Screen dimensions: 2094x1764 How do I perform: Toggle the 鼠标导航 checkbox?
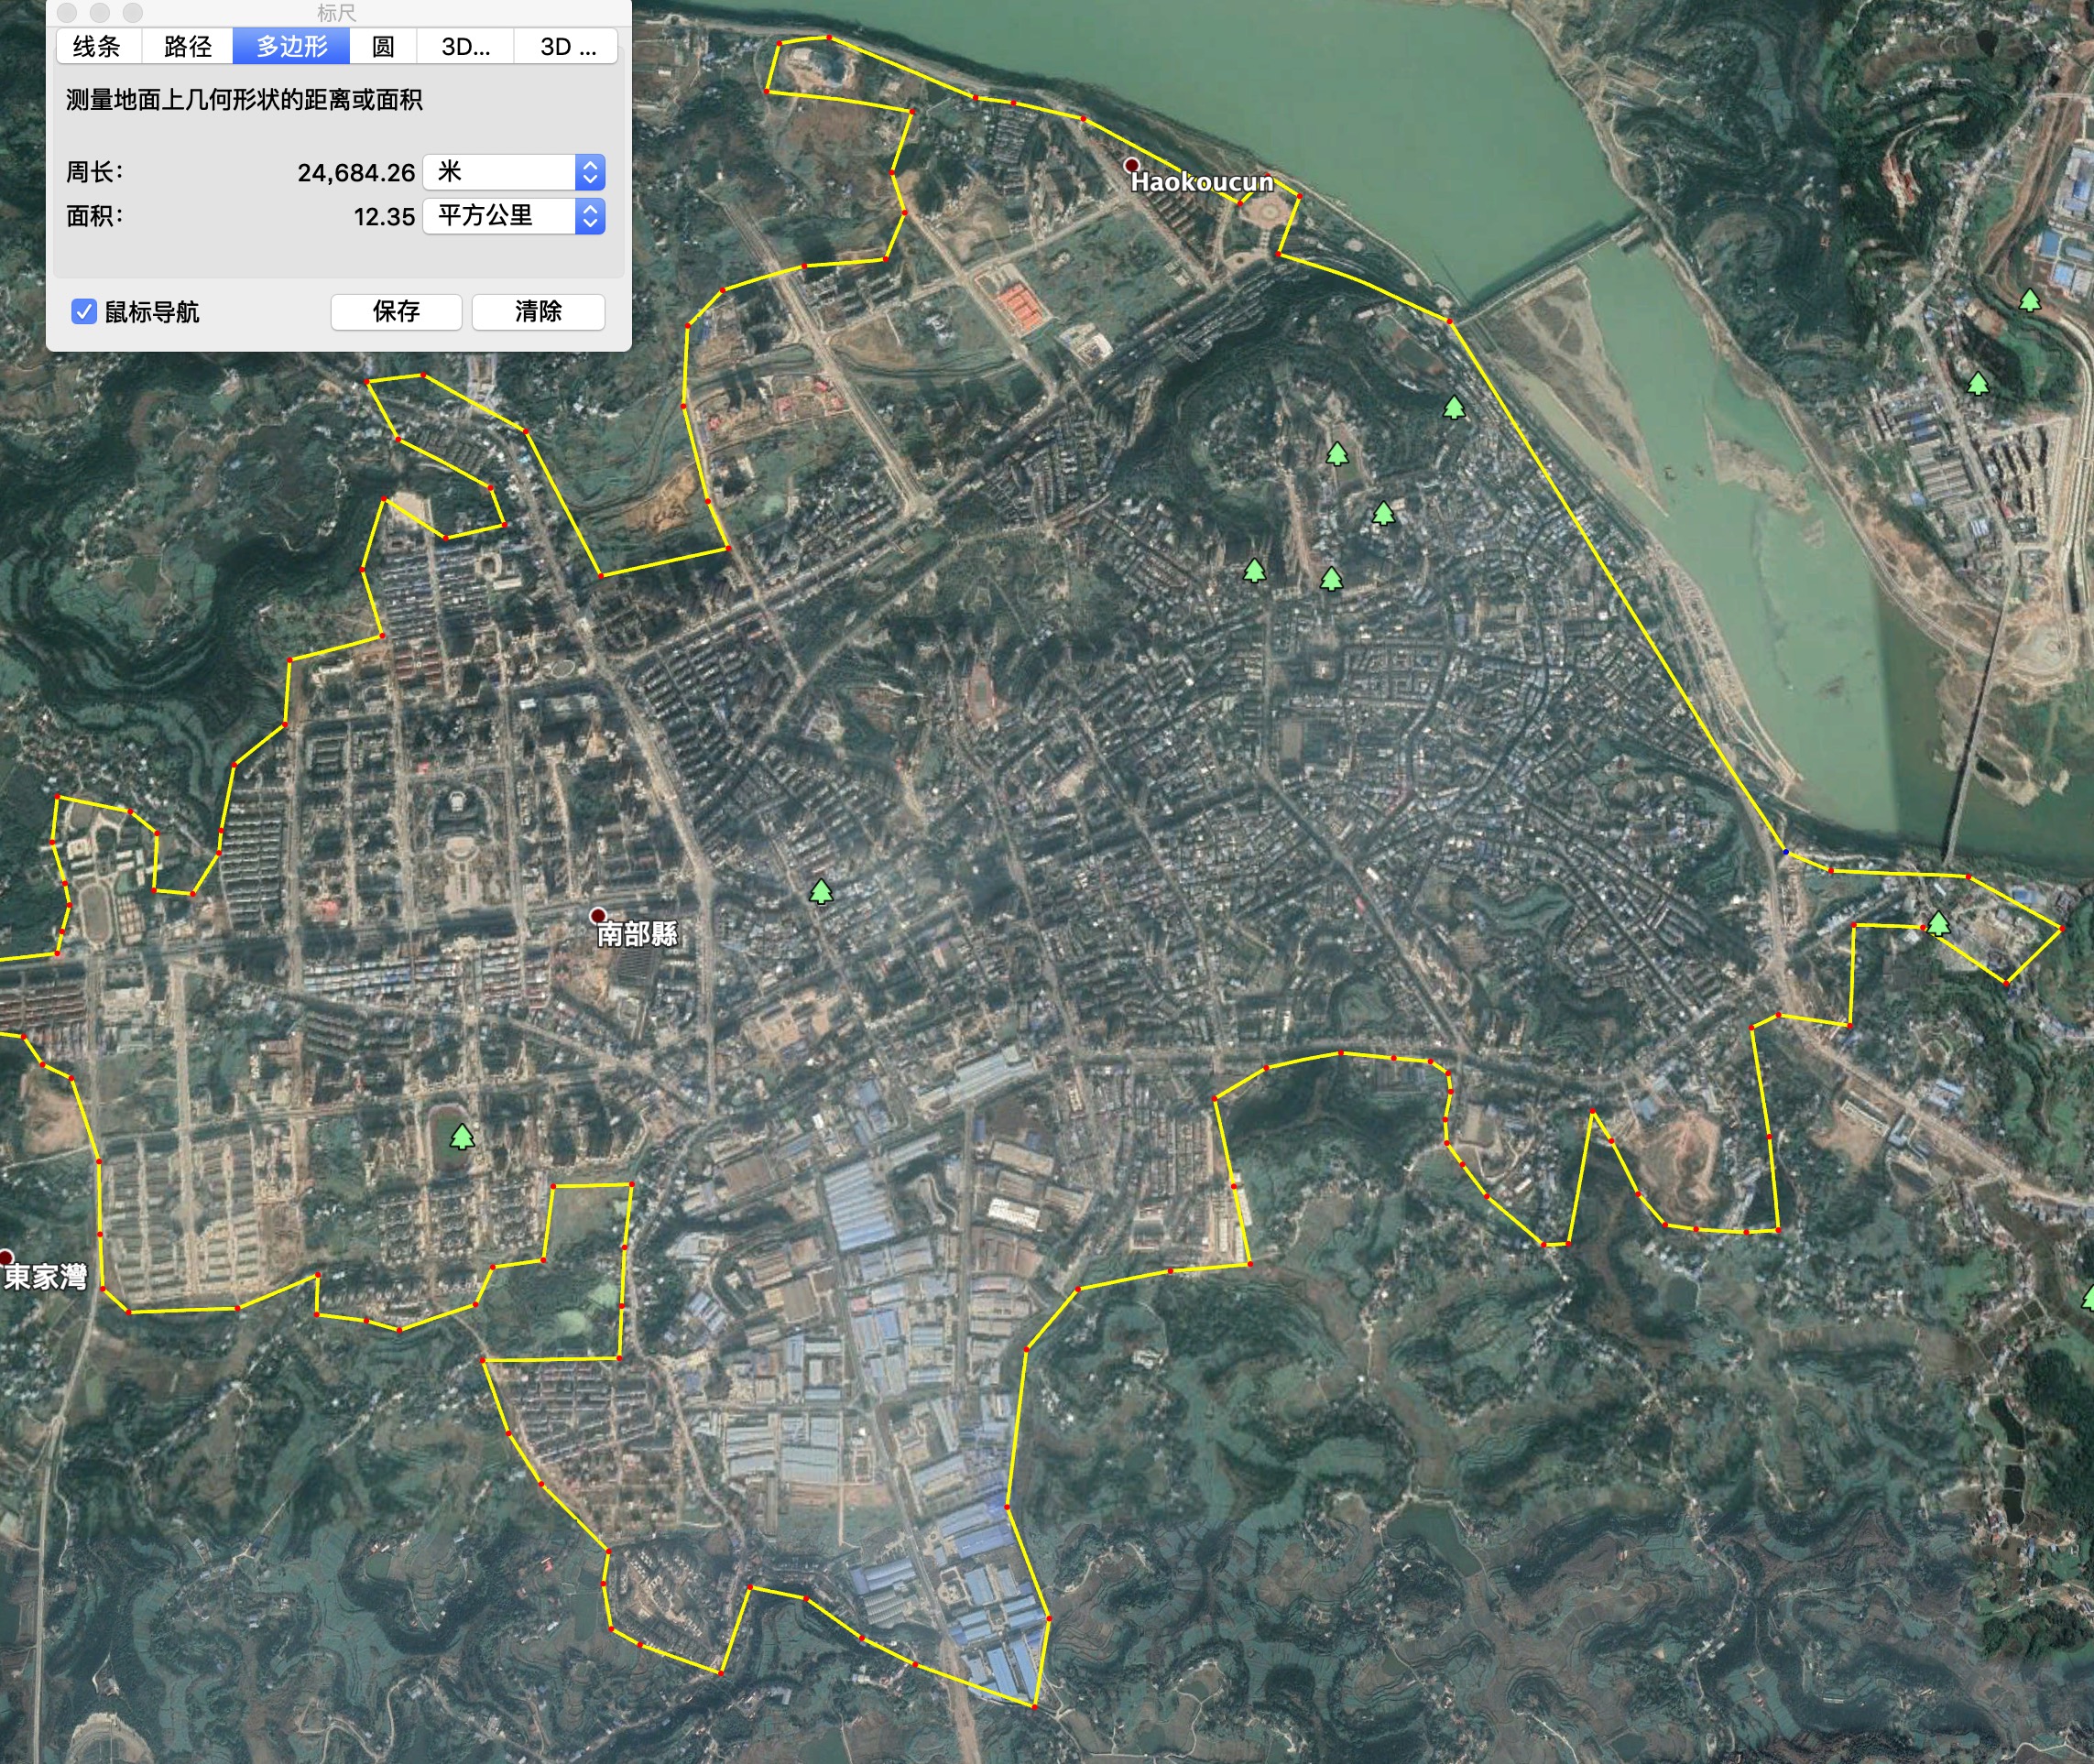pos(84,312)
